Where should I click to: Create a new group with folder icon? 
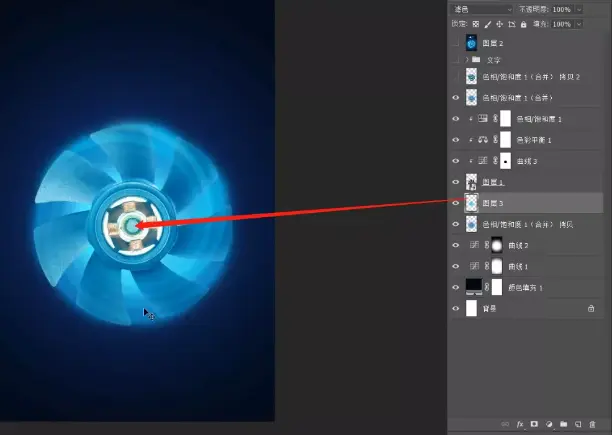[563, 424]
